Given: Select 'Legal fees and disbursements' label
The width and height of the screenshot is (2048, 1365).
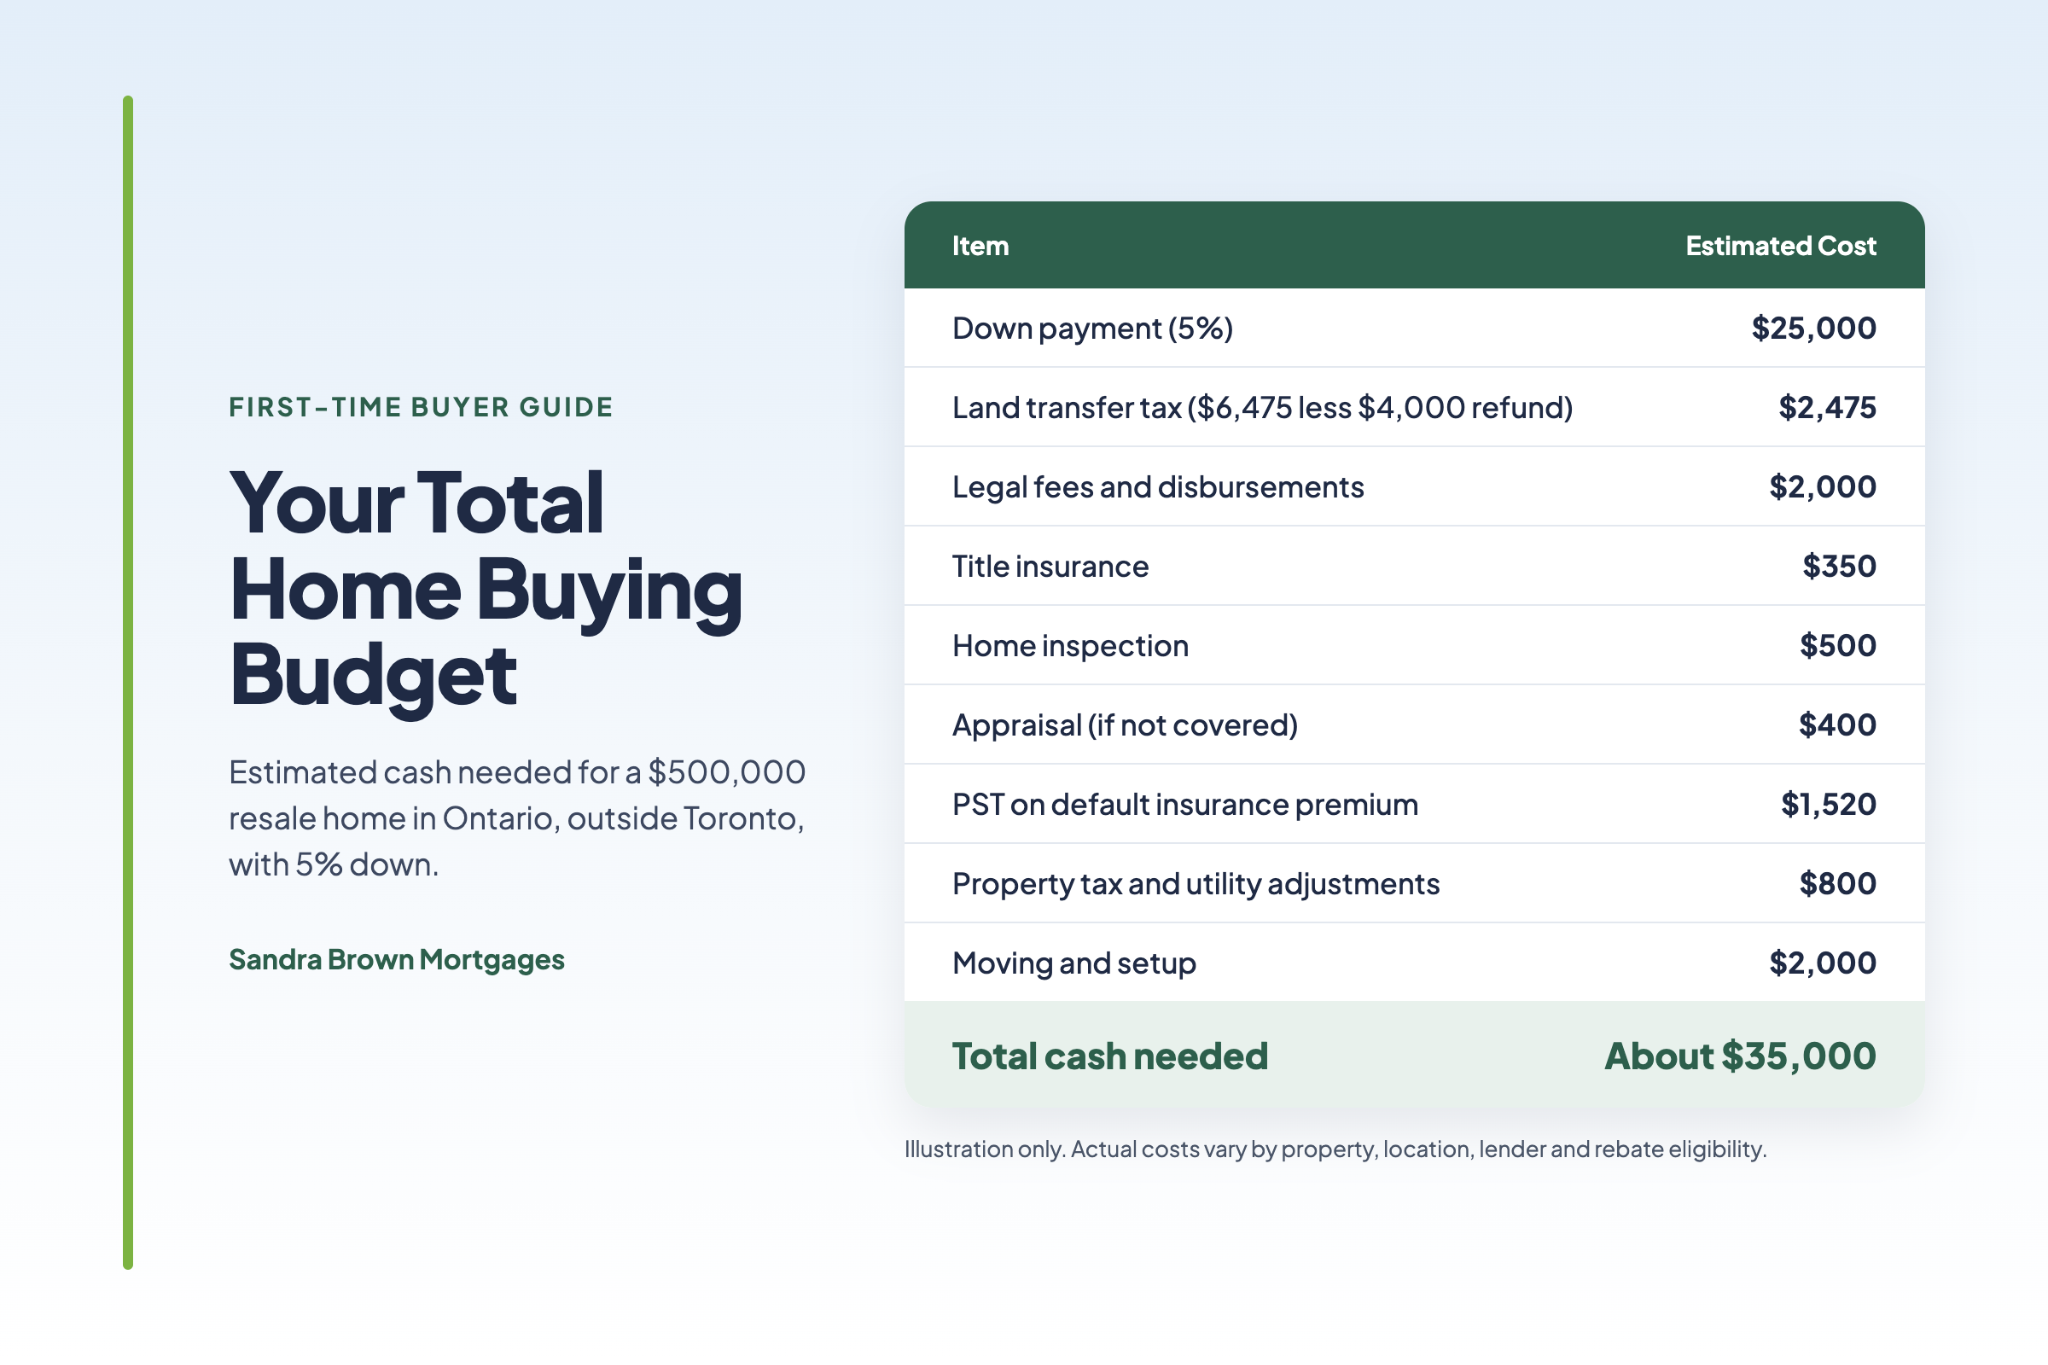Looking at the screenshot, I should (x=1158, y=487).
